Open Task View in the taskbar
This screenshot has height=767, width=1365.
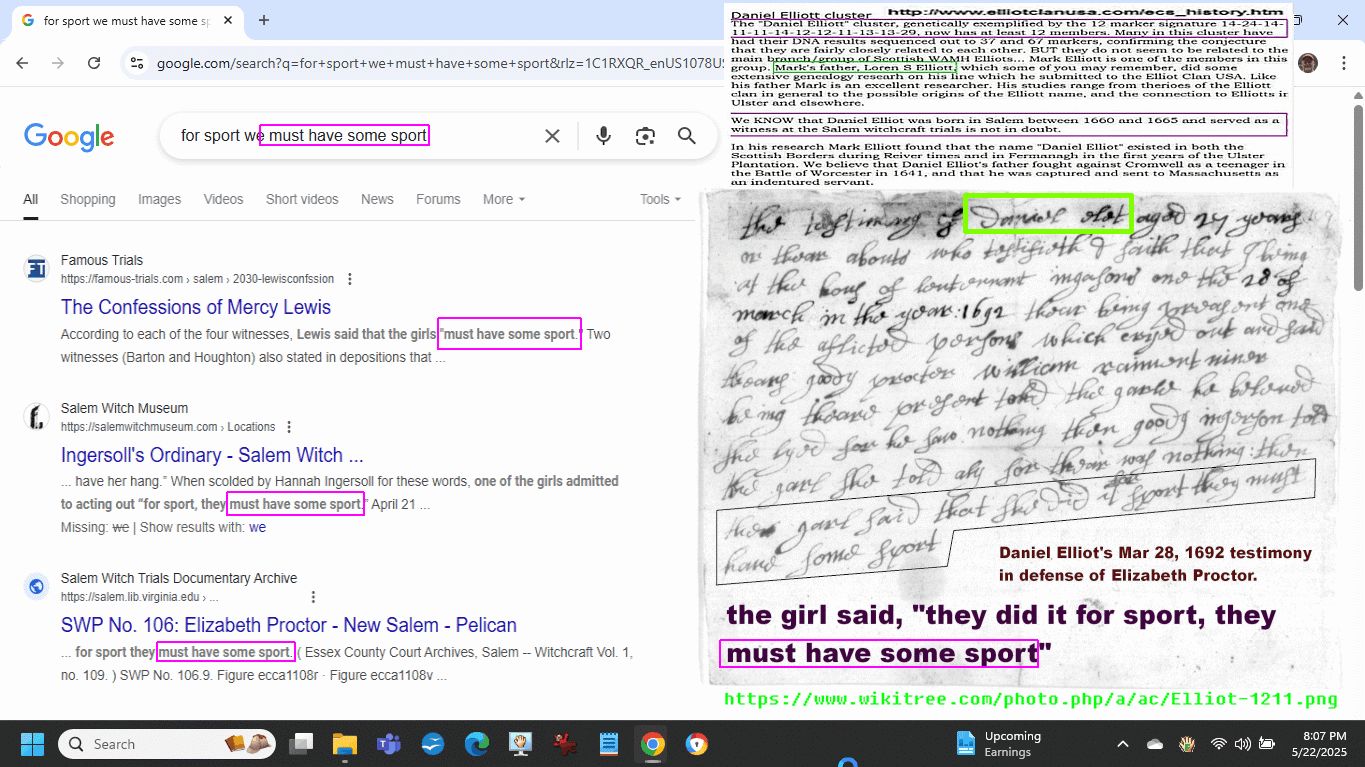tap(300, 744)
